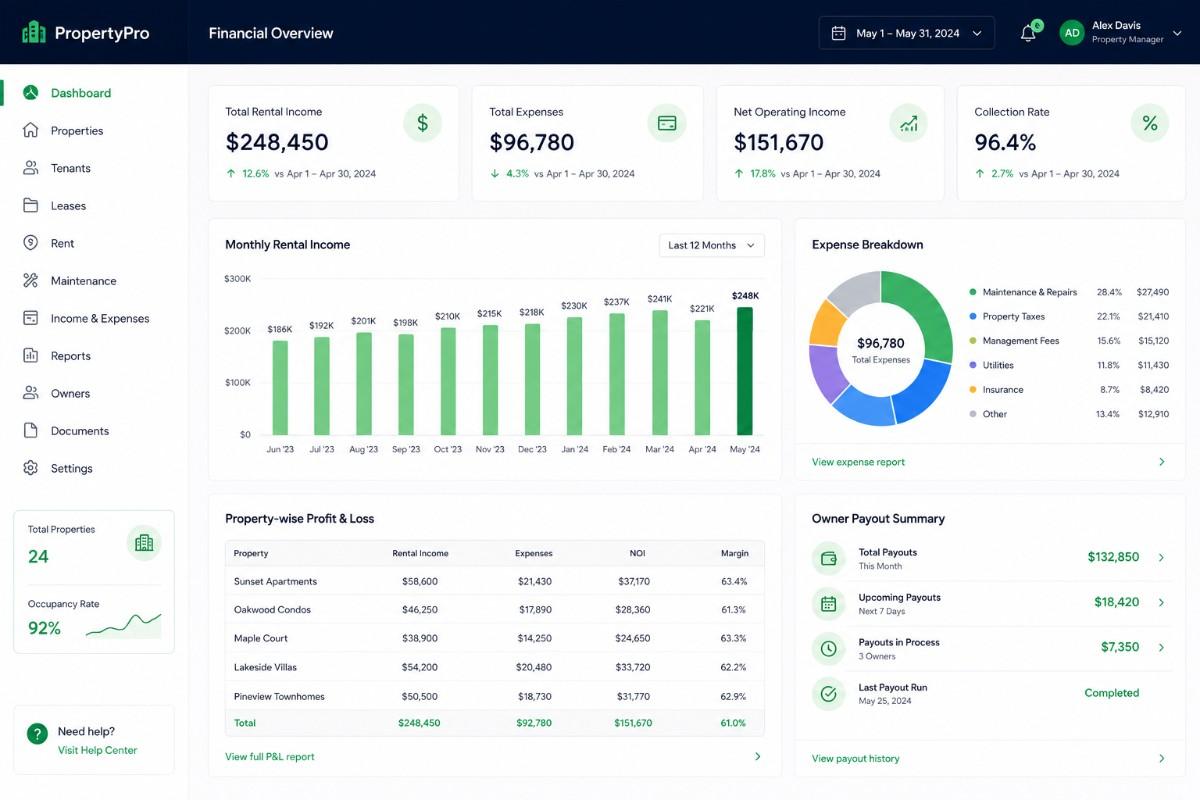
Task: Click the green Maintenance & Repairs legend dot
Action: tap(972, 292)
